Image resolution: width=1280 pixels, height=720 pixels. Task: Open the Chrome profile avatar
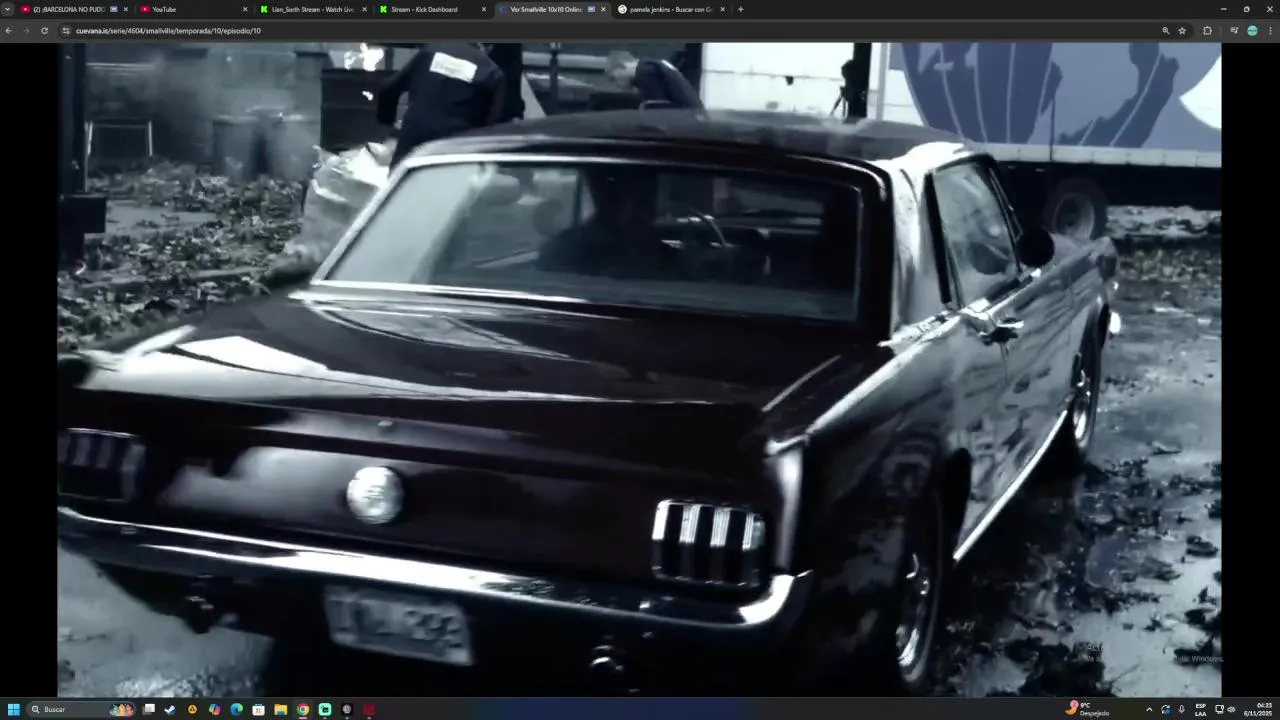[x=1252, y=31]
